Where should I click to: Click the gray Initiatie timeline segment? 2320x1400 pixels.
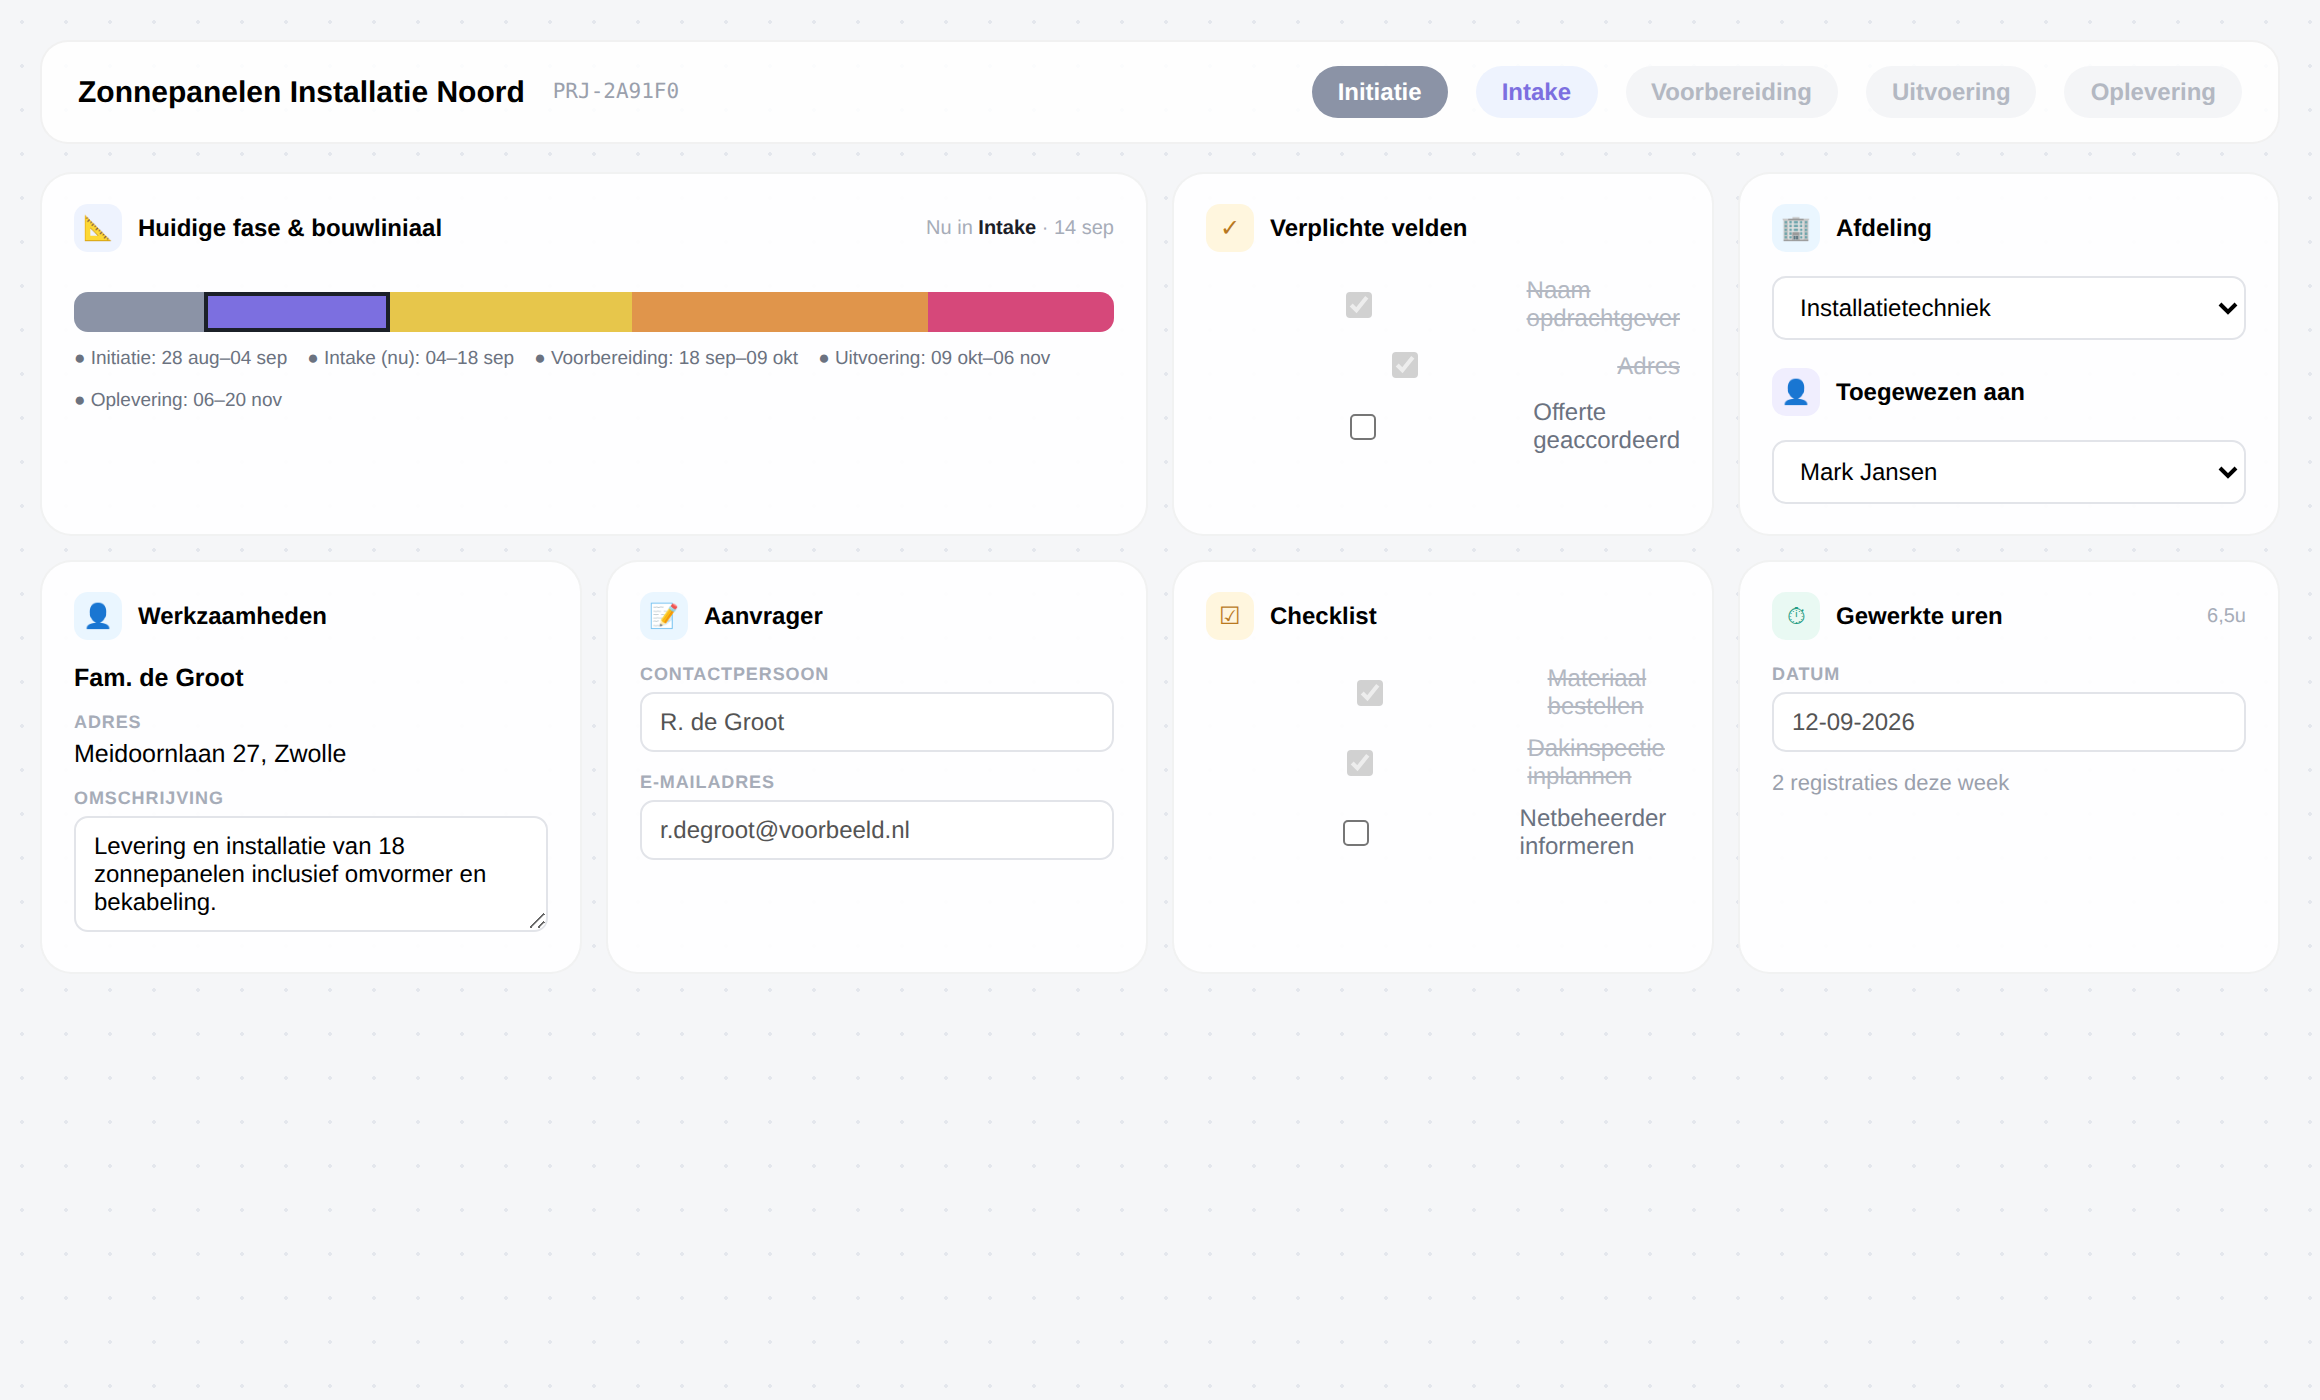[139, 312]
